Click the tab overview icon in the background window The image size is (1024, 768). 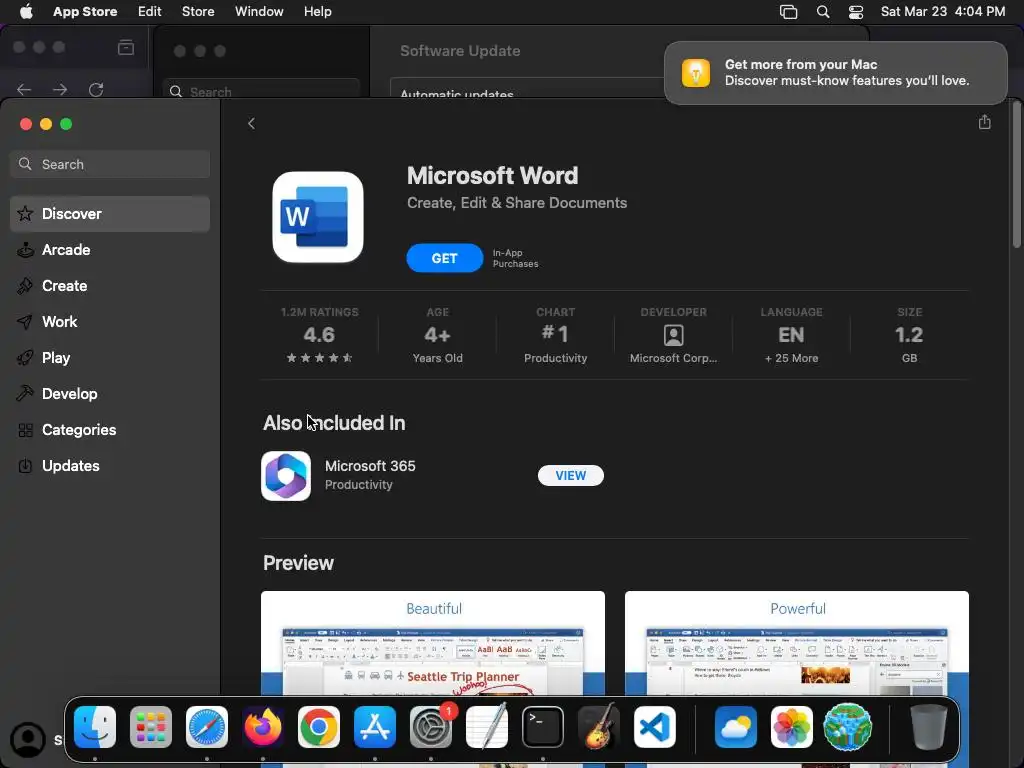coord(126,47)
